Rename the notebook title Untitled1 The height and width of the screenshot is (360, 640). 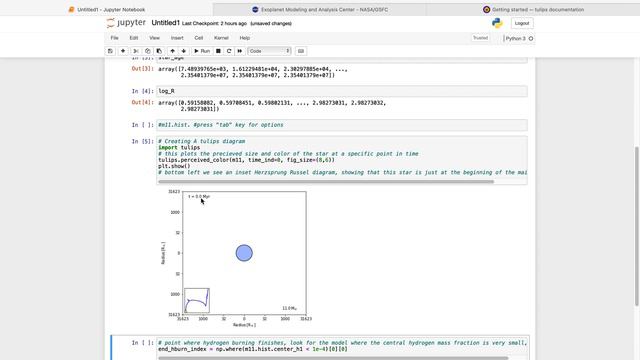click(165, 23)
